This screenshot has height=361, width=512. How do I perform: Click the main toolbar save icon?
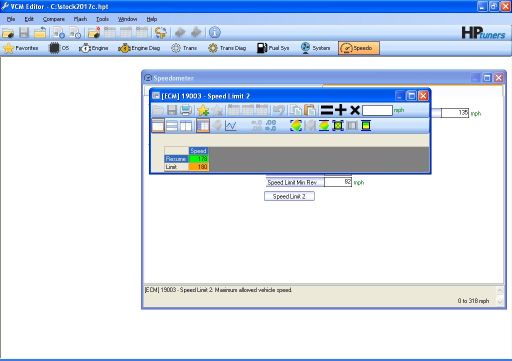click(x=24, y=33)
